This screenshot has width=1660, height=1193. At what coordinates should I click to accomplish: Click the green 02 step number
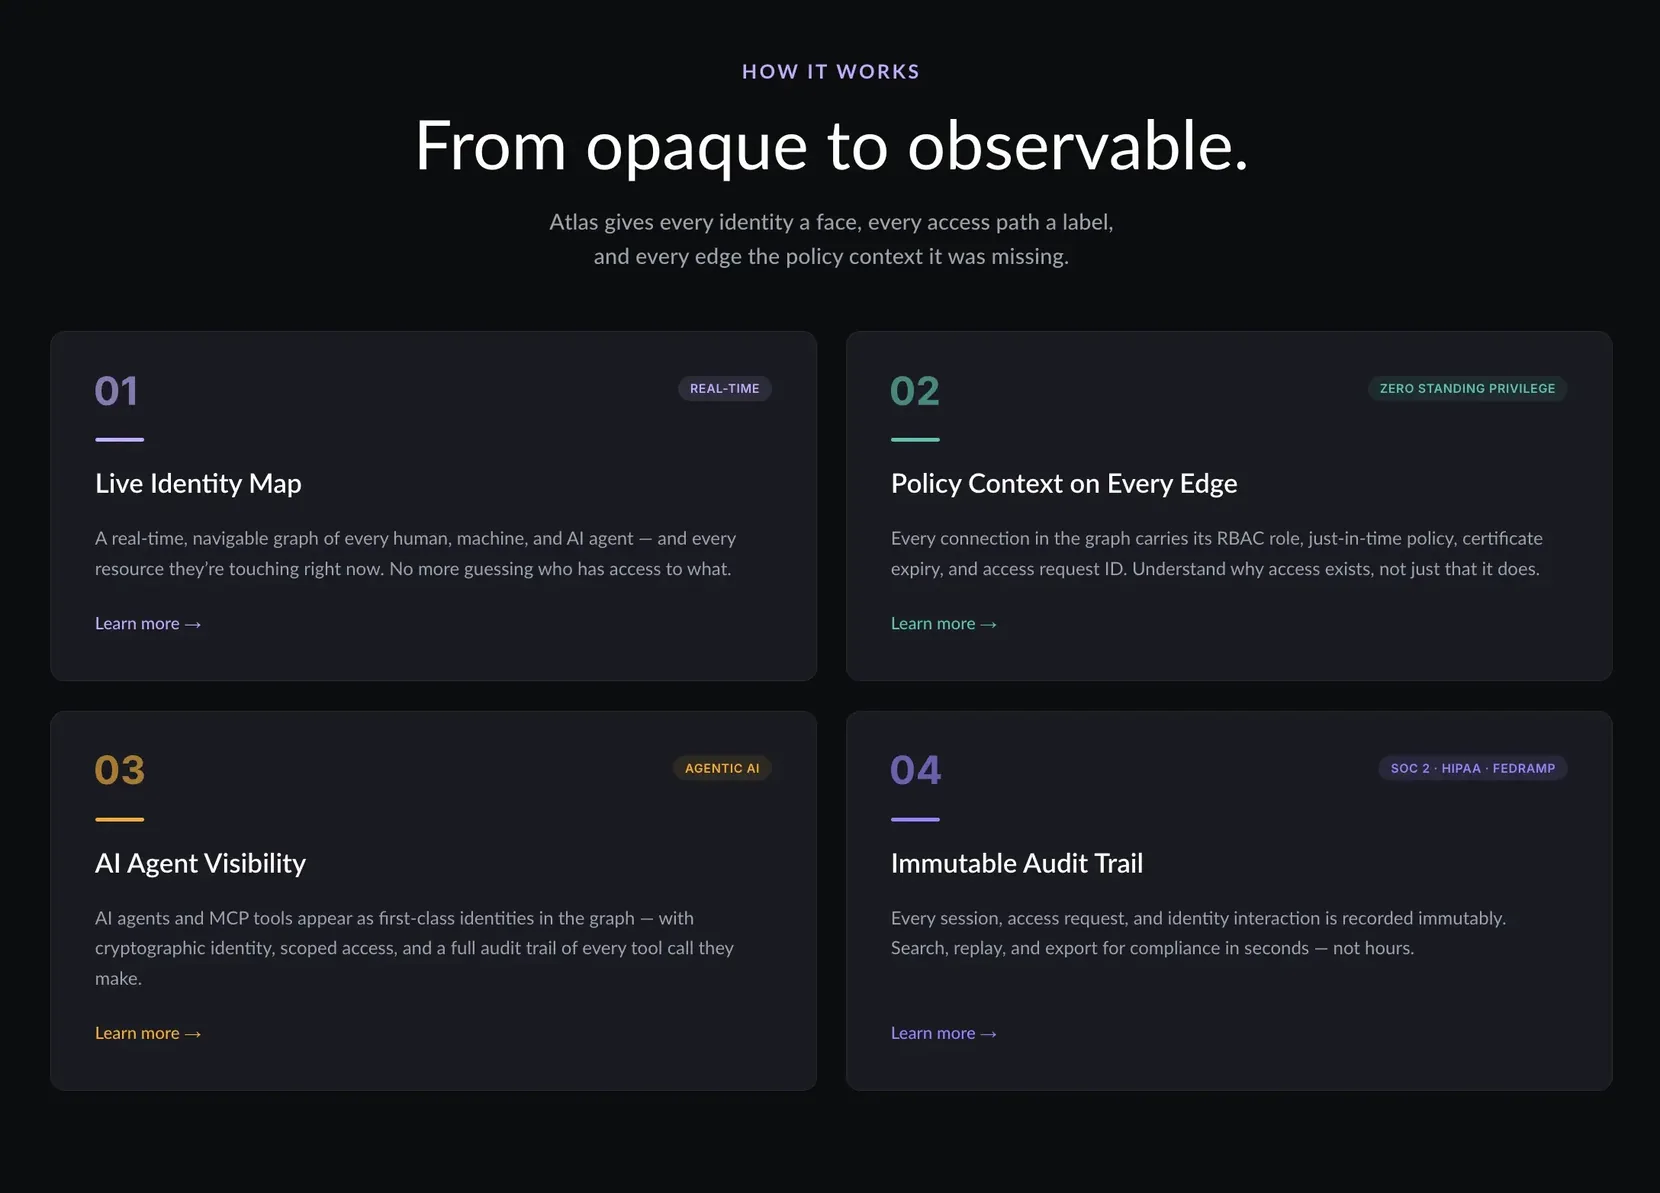tap(915, 391)
